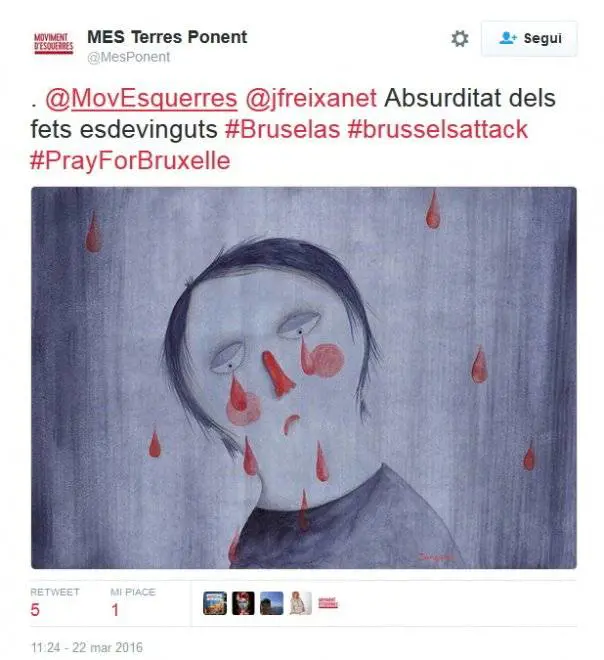Open the MES Terres Ponent account name
Screen dimensions: 604x660
(167, 37)
